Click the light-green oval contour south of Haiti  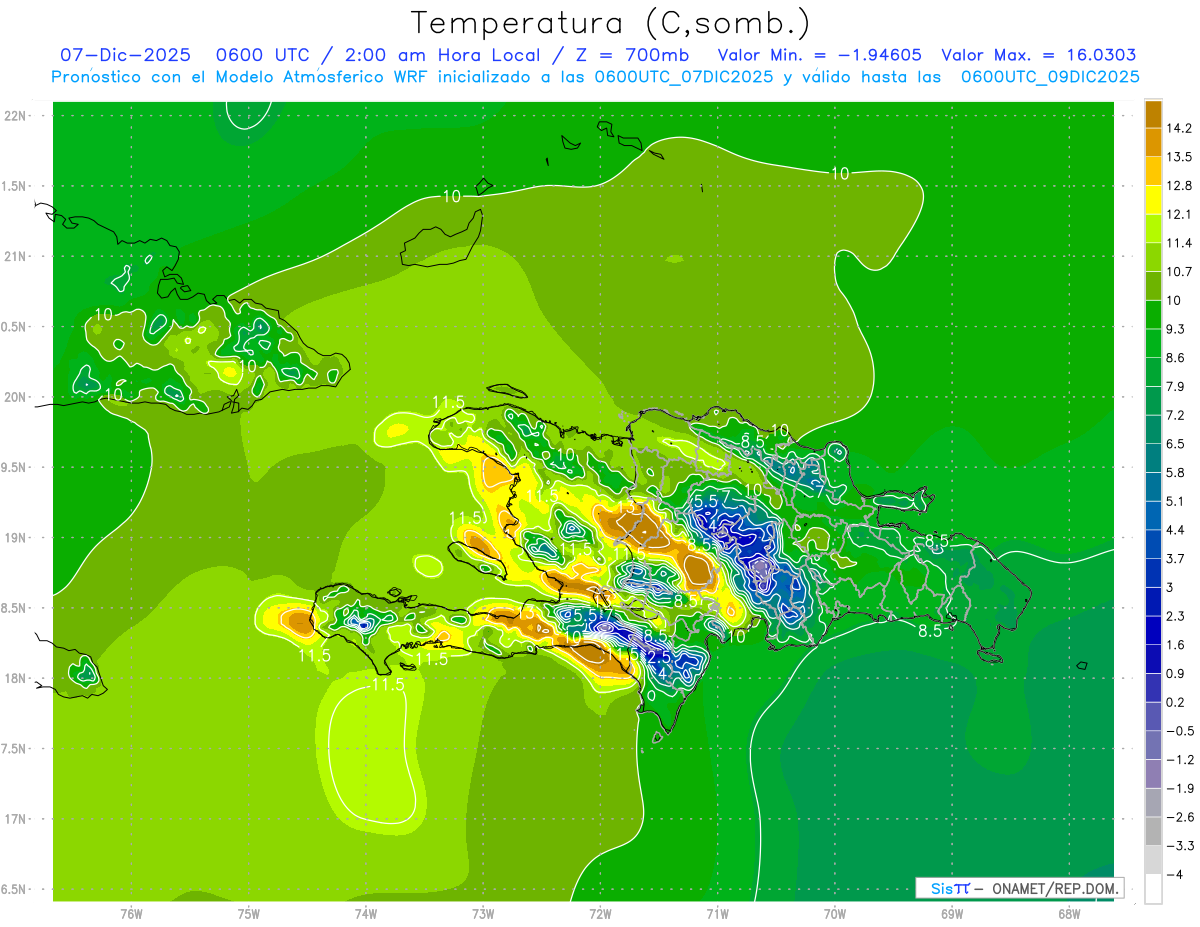click(x=368, y=750)
